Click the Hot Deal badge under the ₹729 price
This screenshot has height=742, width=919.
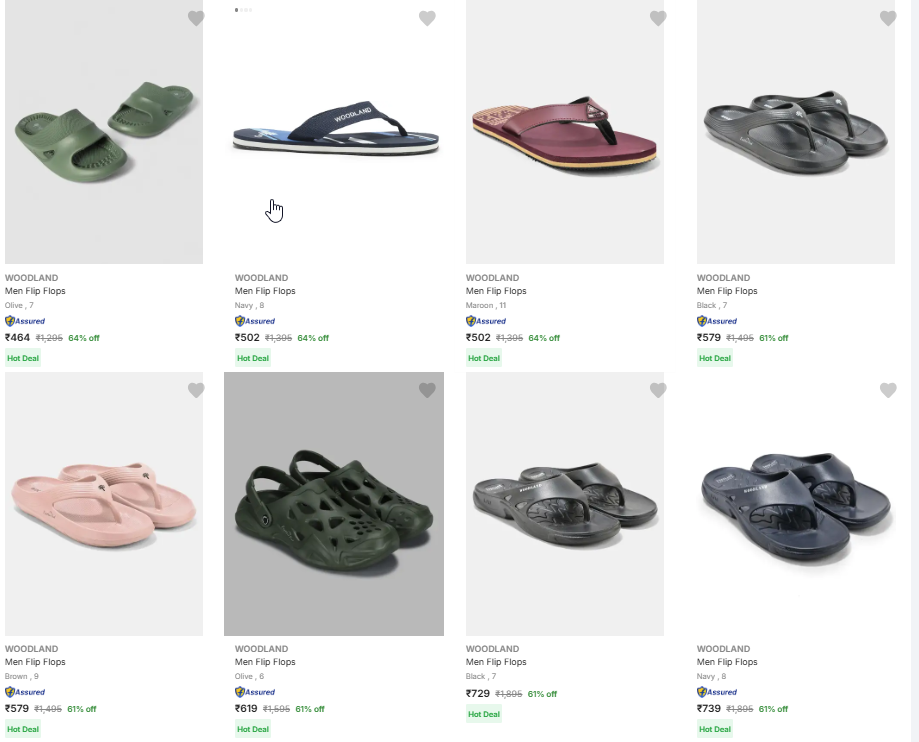484,714
